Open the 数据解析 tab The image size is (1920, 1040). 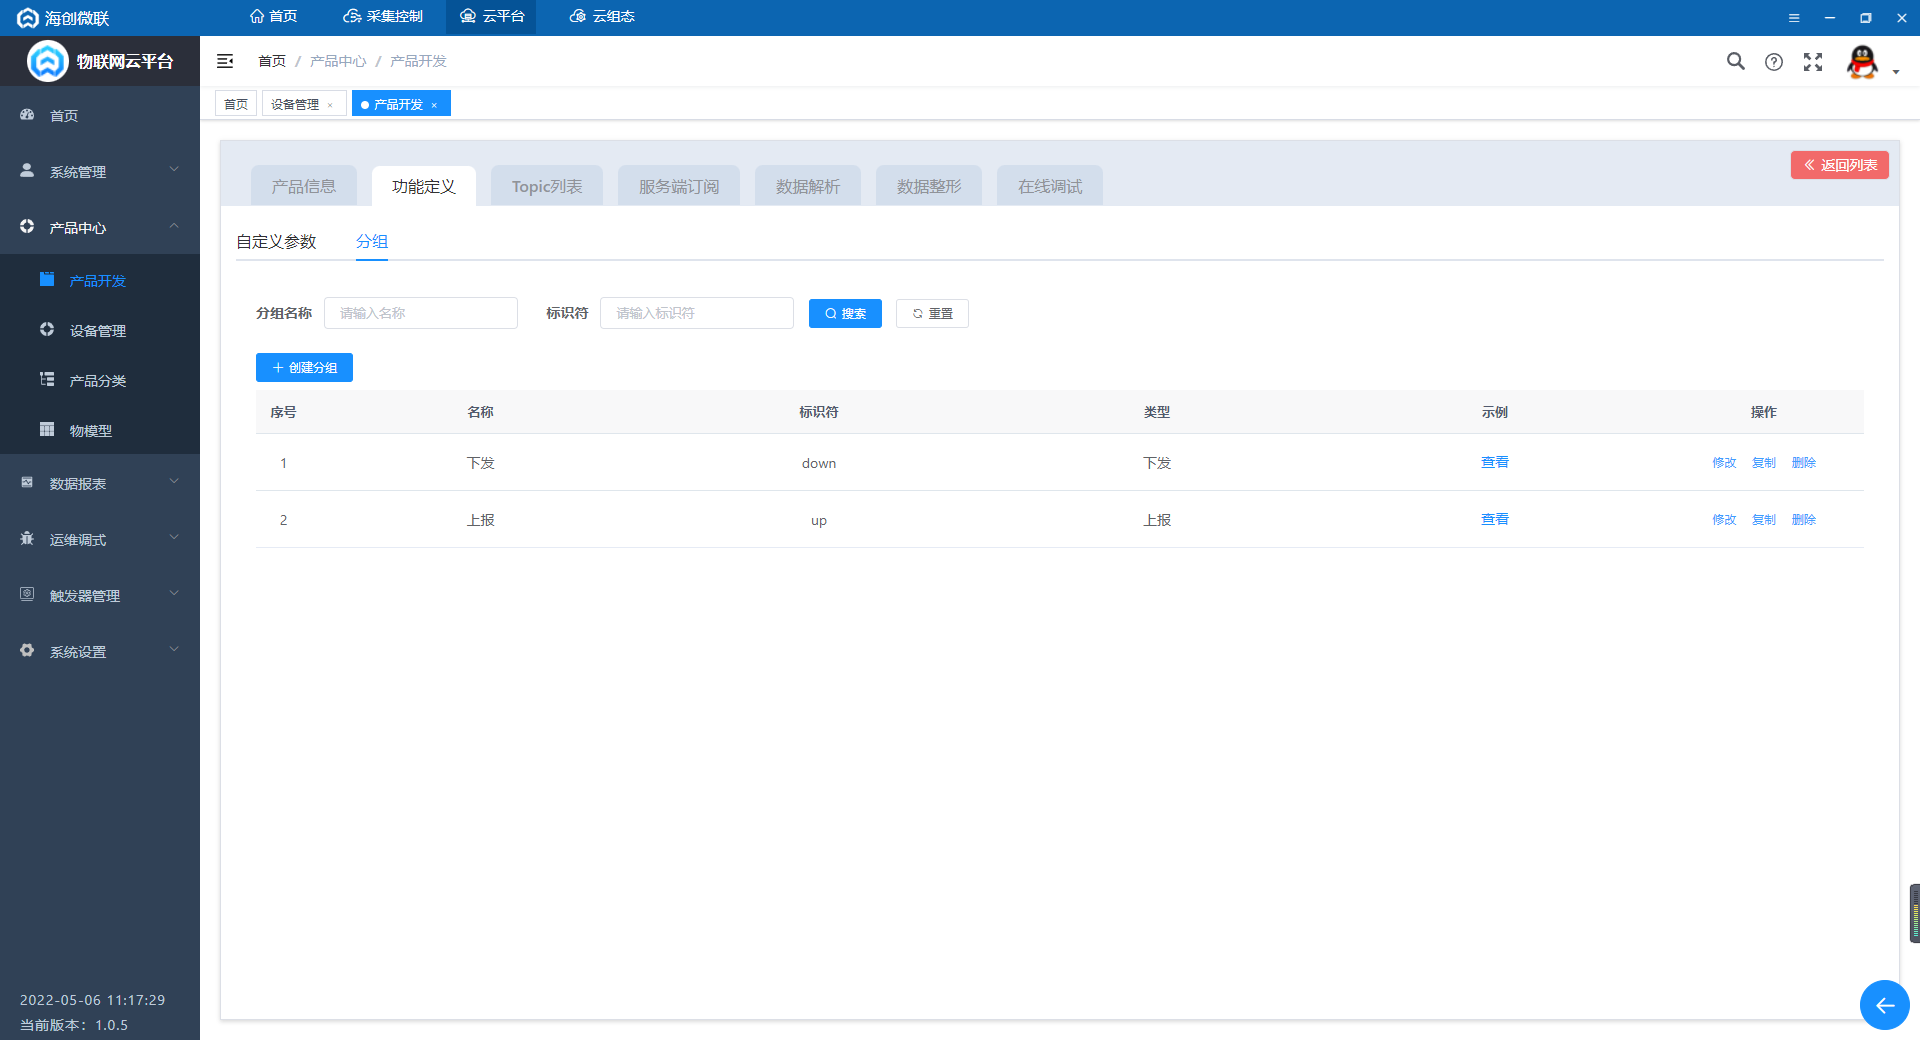808,186
